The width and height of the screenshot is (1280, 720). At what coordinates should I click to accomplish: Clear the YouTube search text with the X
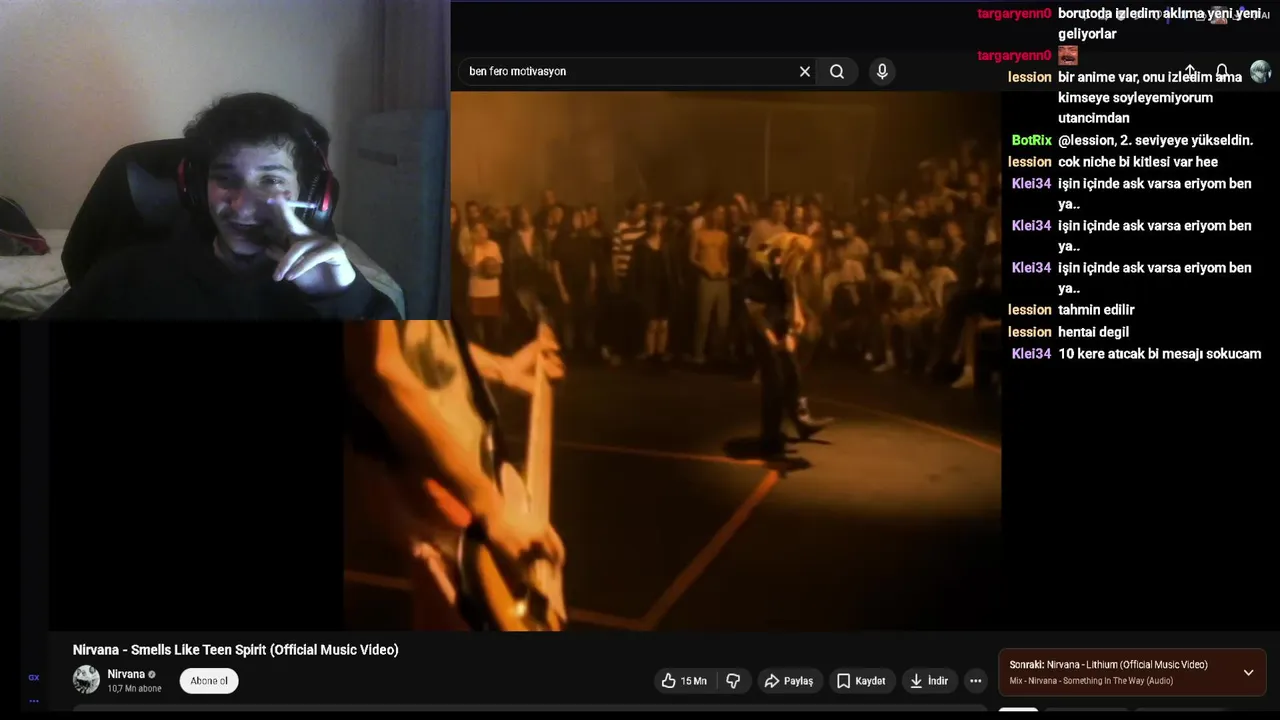tap(805, 71)
